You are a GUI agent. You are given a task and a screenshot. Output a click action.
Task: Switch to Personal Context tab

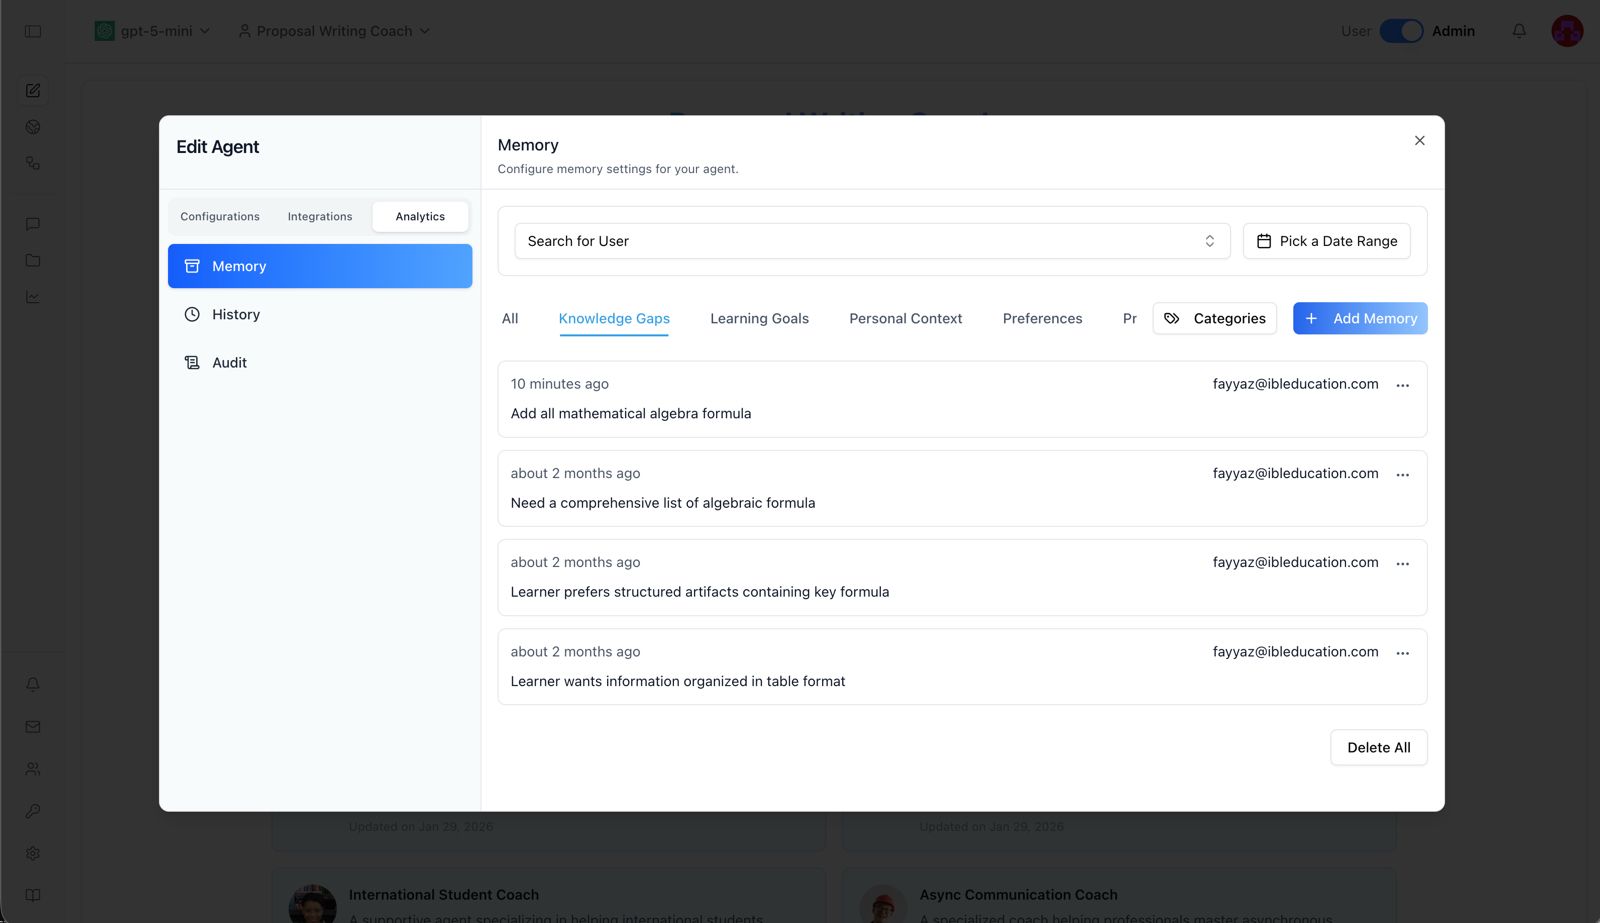click(x=905, y=318)
